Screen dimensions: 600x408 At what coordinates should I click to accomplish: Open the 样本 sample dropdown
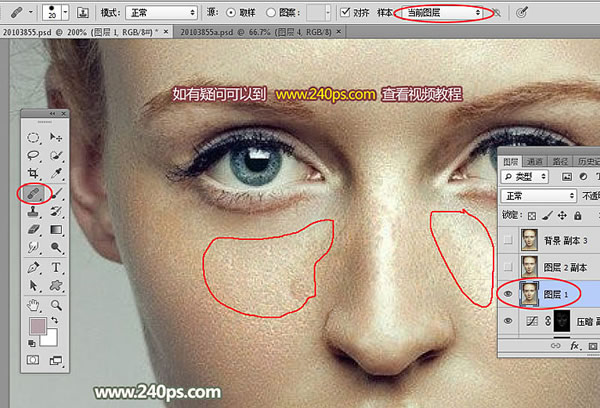tap(442, 13)
